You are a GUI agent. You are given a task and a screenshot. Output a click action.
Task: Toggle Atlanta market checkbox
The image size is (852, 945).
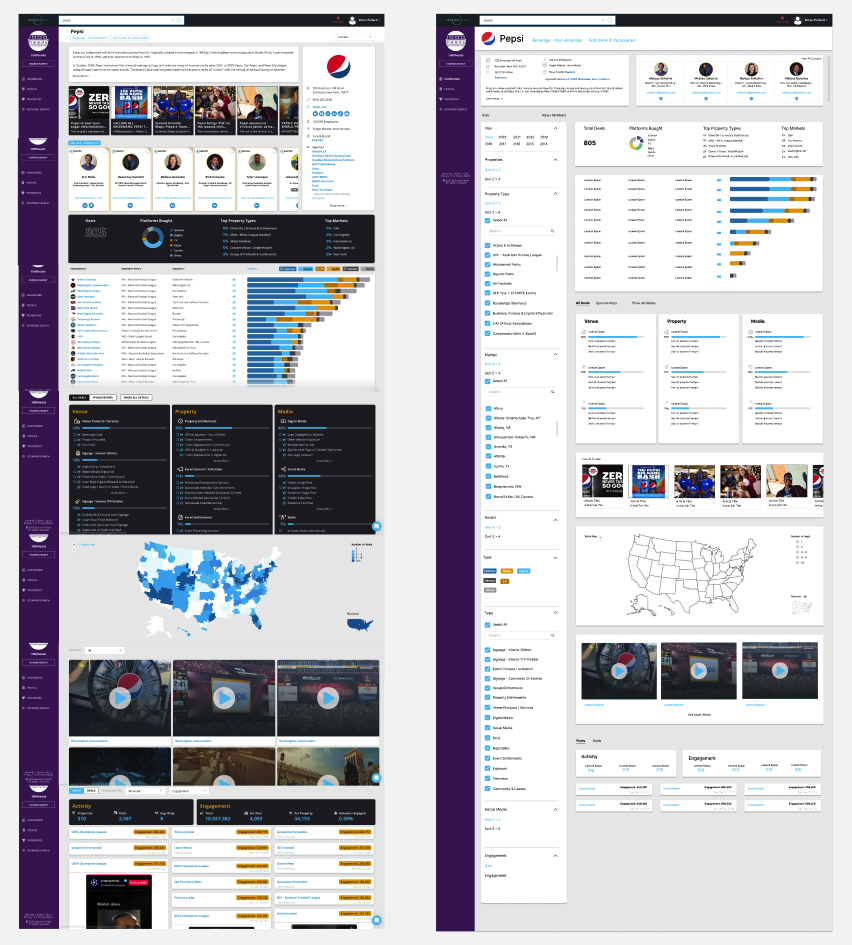point(487,456)
